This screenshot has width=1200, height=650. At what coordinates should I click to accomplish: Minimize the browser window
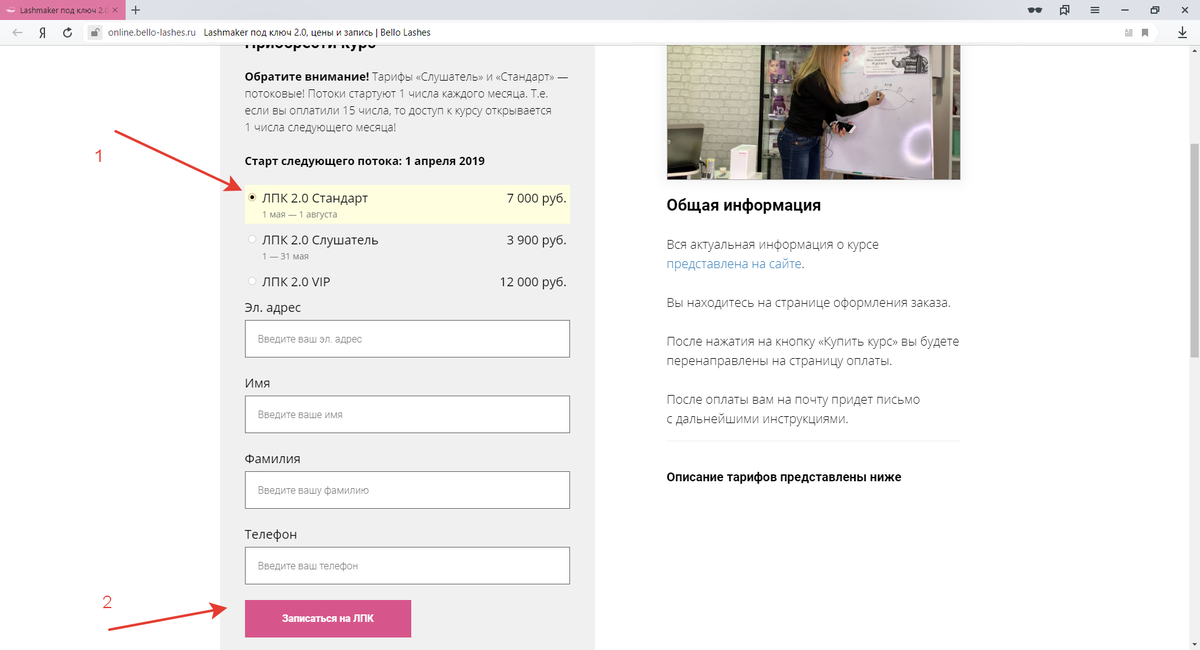coord(1125,10)
